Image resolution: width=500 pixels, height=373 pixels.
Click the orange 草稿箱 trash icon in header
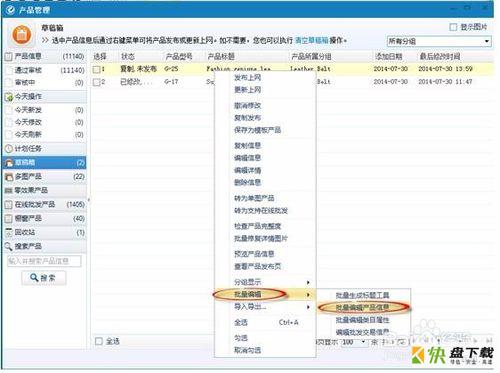(22, 35)
